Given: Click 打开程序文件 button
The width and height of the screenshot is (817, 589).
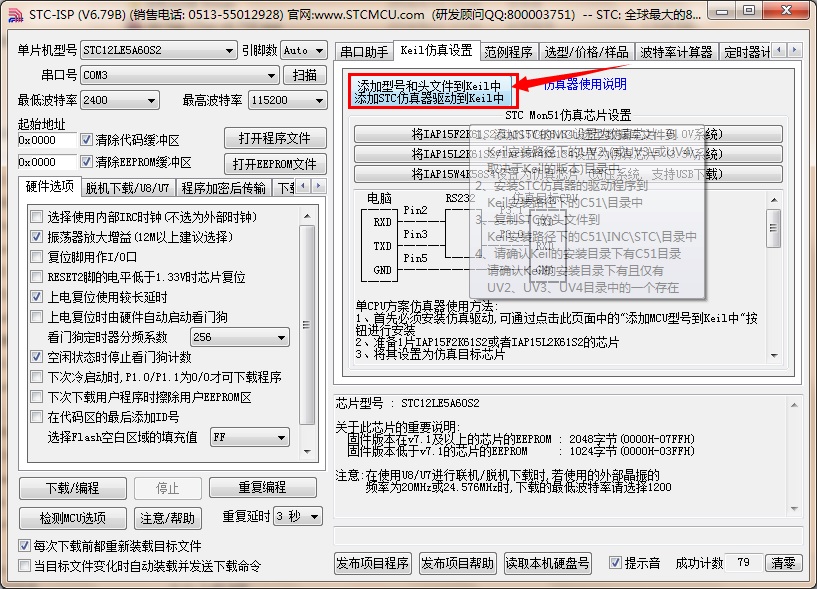Looking at the screenshot, I should point(275,139).
